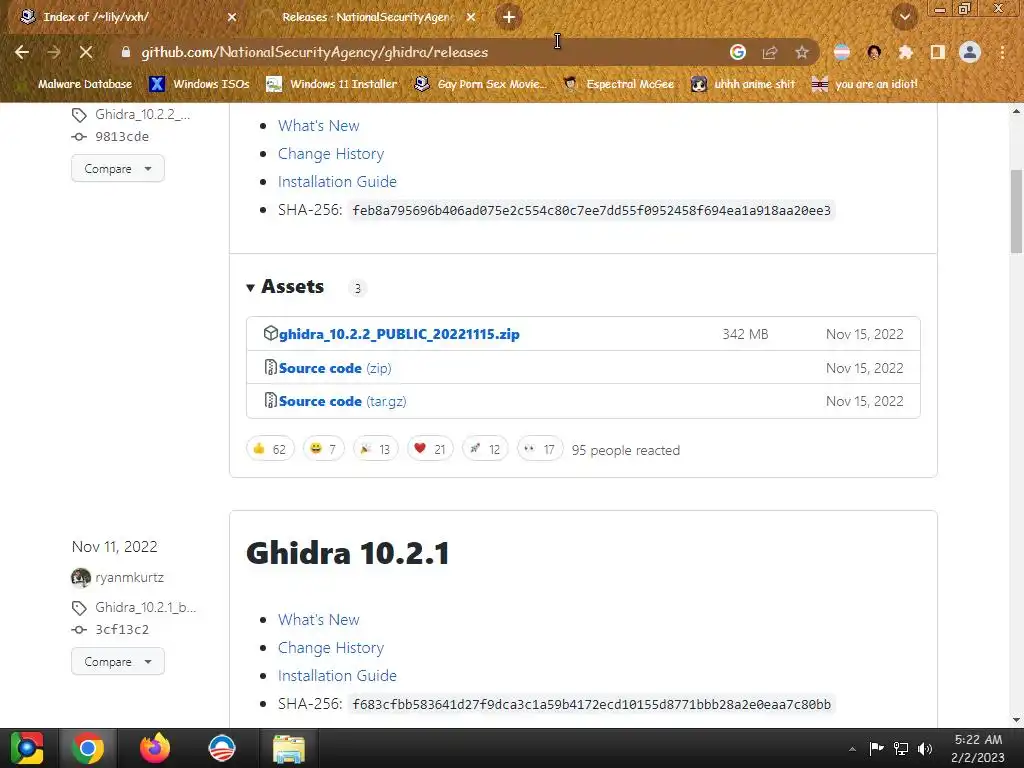Image resolution: width=1024 pixels, height=768 pixels.
Task: Open Windows 11 Installer bookmark
Action: [x=332, y=84]
